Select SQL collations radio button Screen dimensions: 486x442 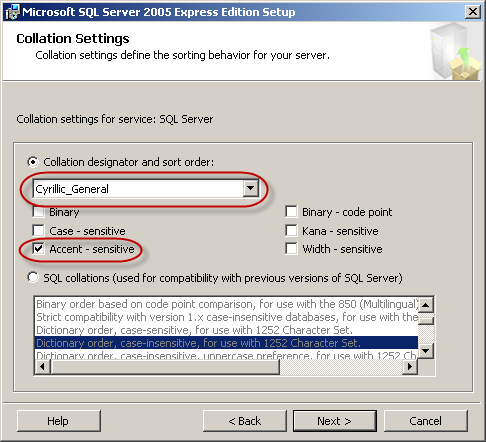pyautogui.click(x=33, y=278)
